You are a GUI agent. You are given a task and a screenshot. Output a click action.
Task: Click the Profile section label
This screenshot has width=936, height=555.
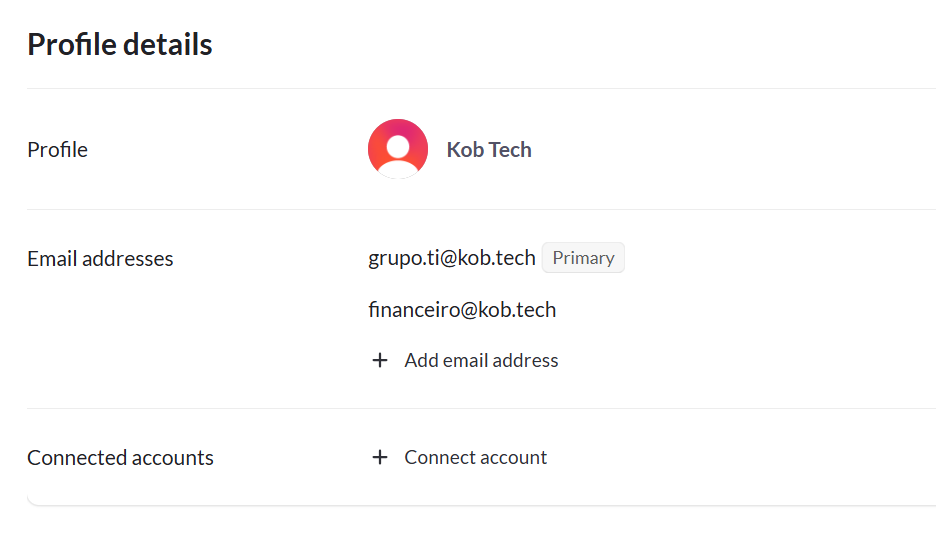[58, 150]
